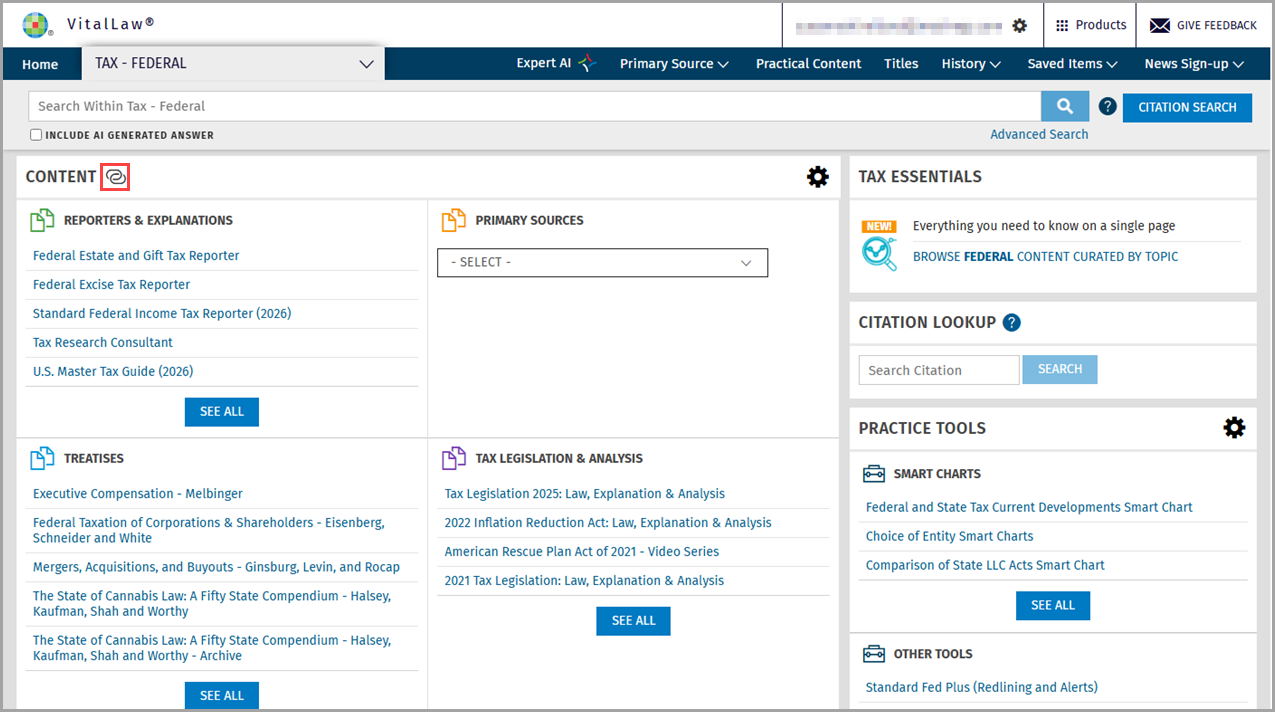Click the Citation Lookup Search button
The width and height of the screenshot is (1275, 712).
pyautogui.click(x=1060, y=369)
